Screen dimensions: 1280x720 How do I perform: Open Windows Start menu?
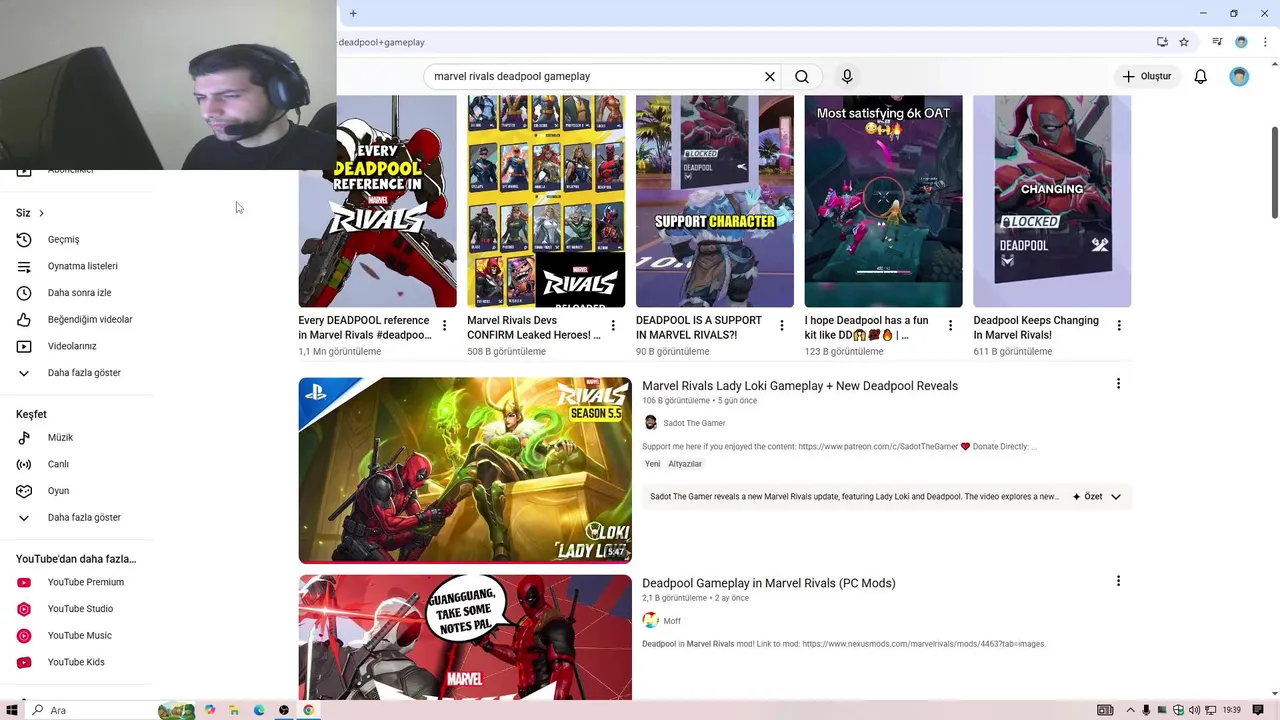[x=12, y=710]
